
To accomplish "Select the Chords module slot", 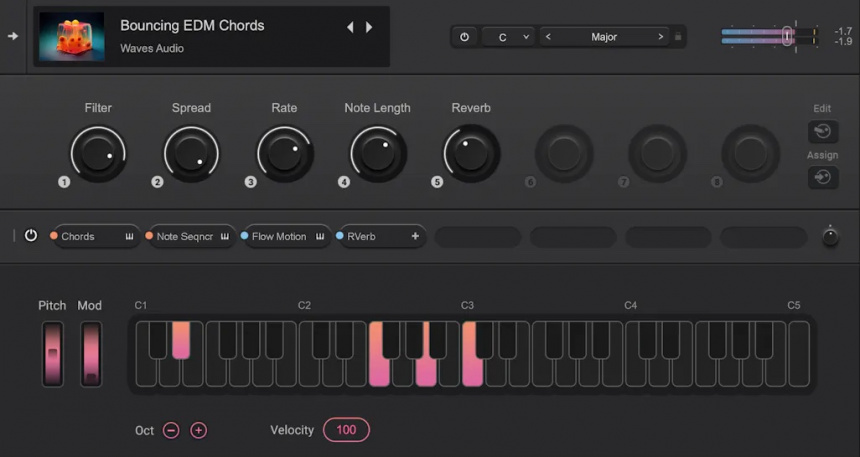I will click(97, 236).
